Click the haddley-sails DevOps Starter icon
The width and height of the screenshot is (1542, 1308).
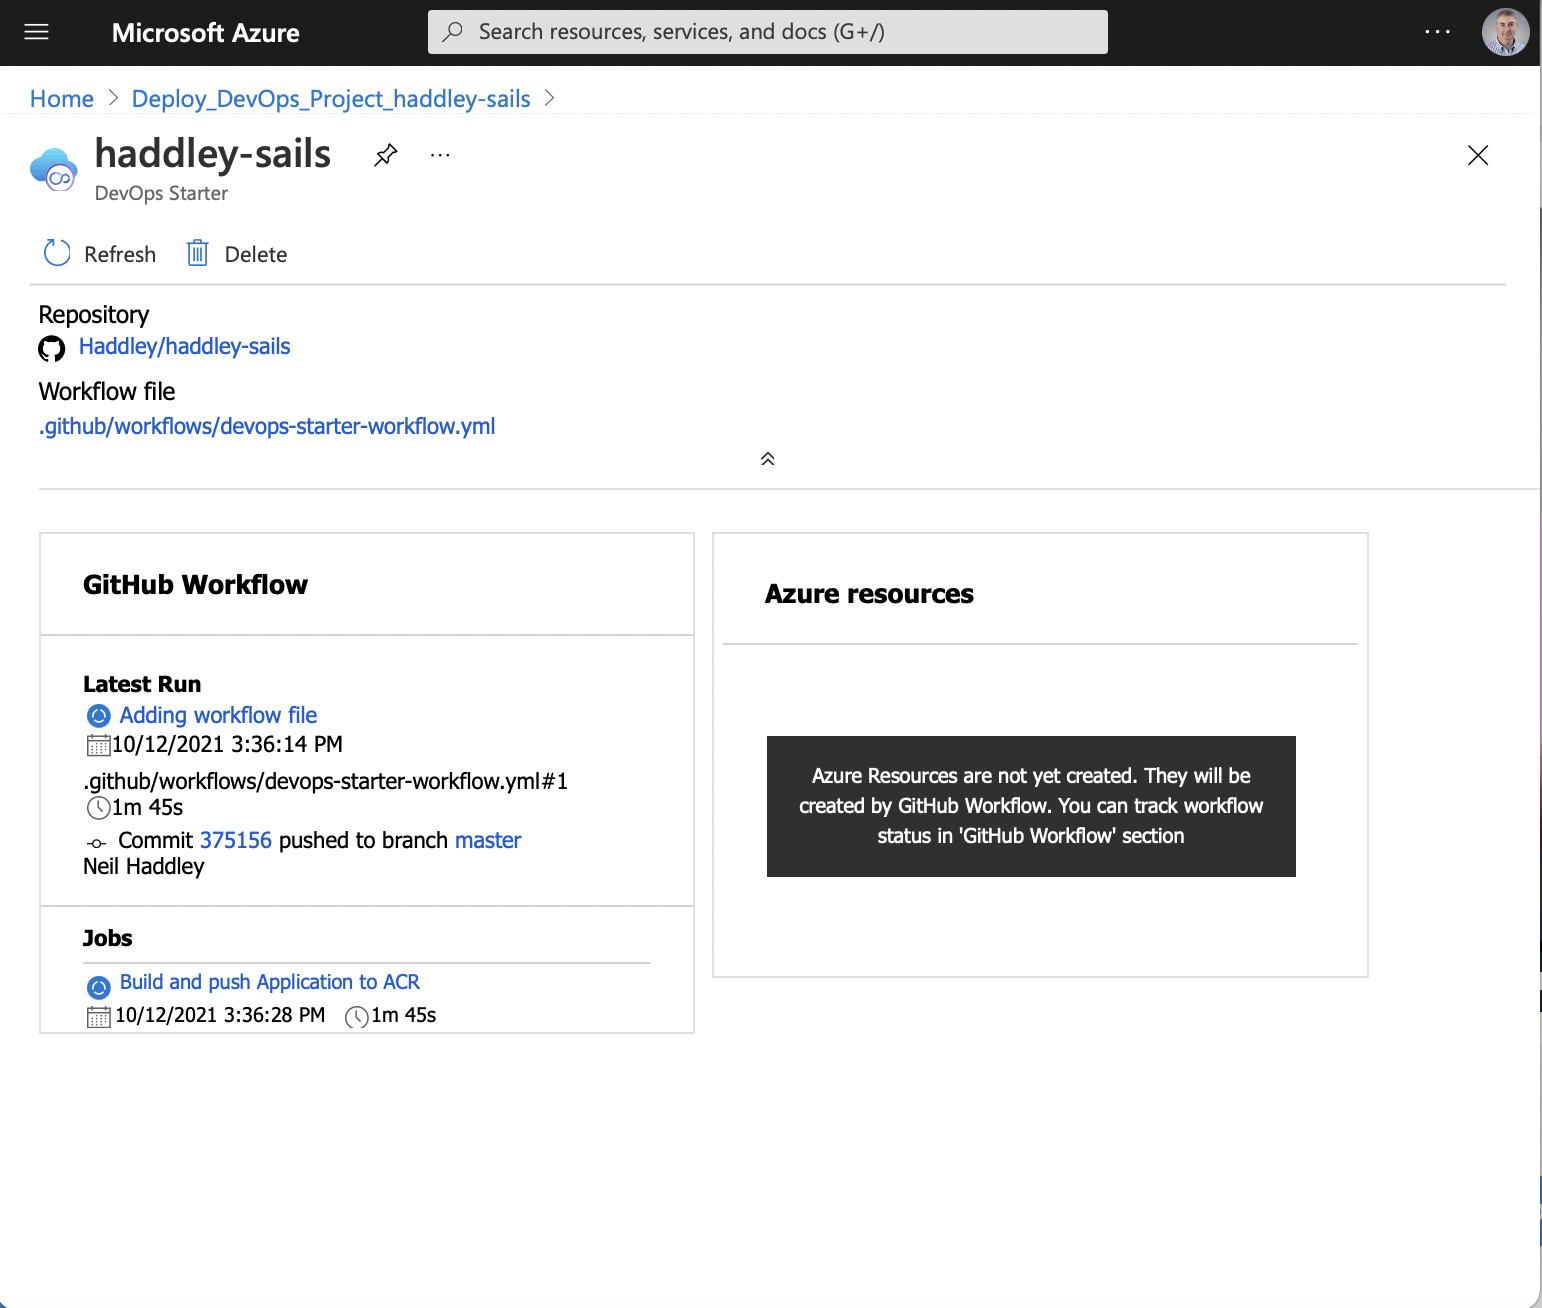point(54,168)
